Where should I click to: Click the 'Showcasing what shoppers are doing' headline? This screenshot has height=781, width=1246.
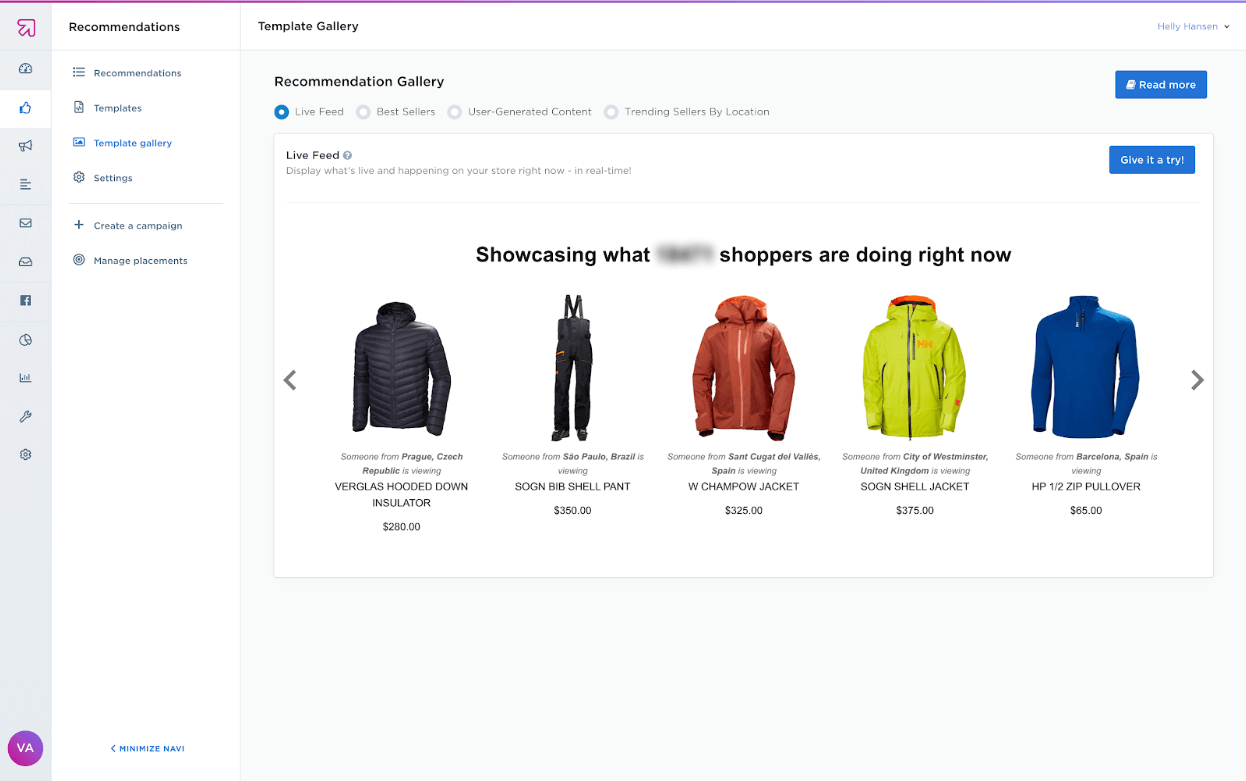tap(743, 255)
